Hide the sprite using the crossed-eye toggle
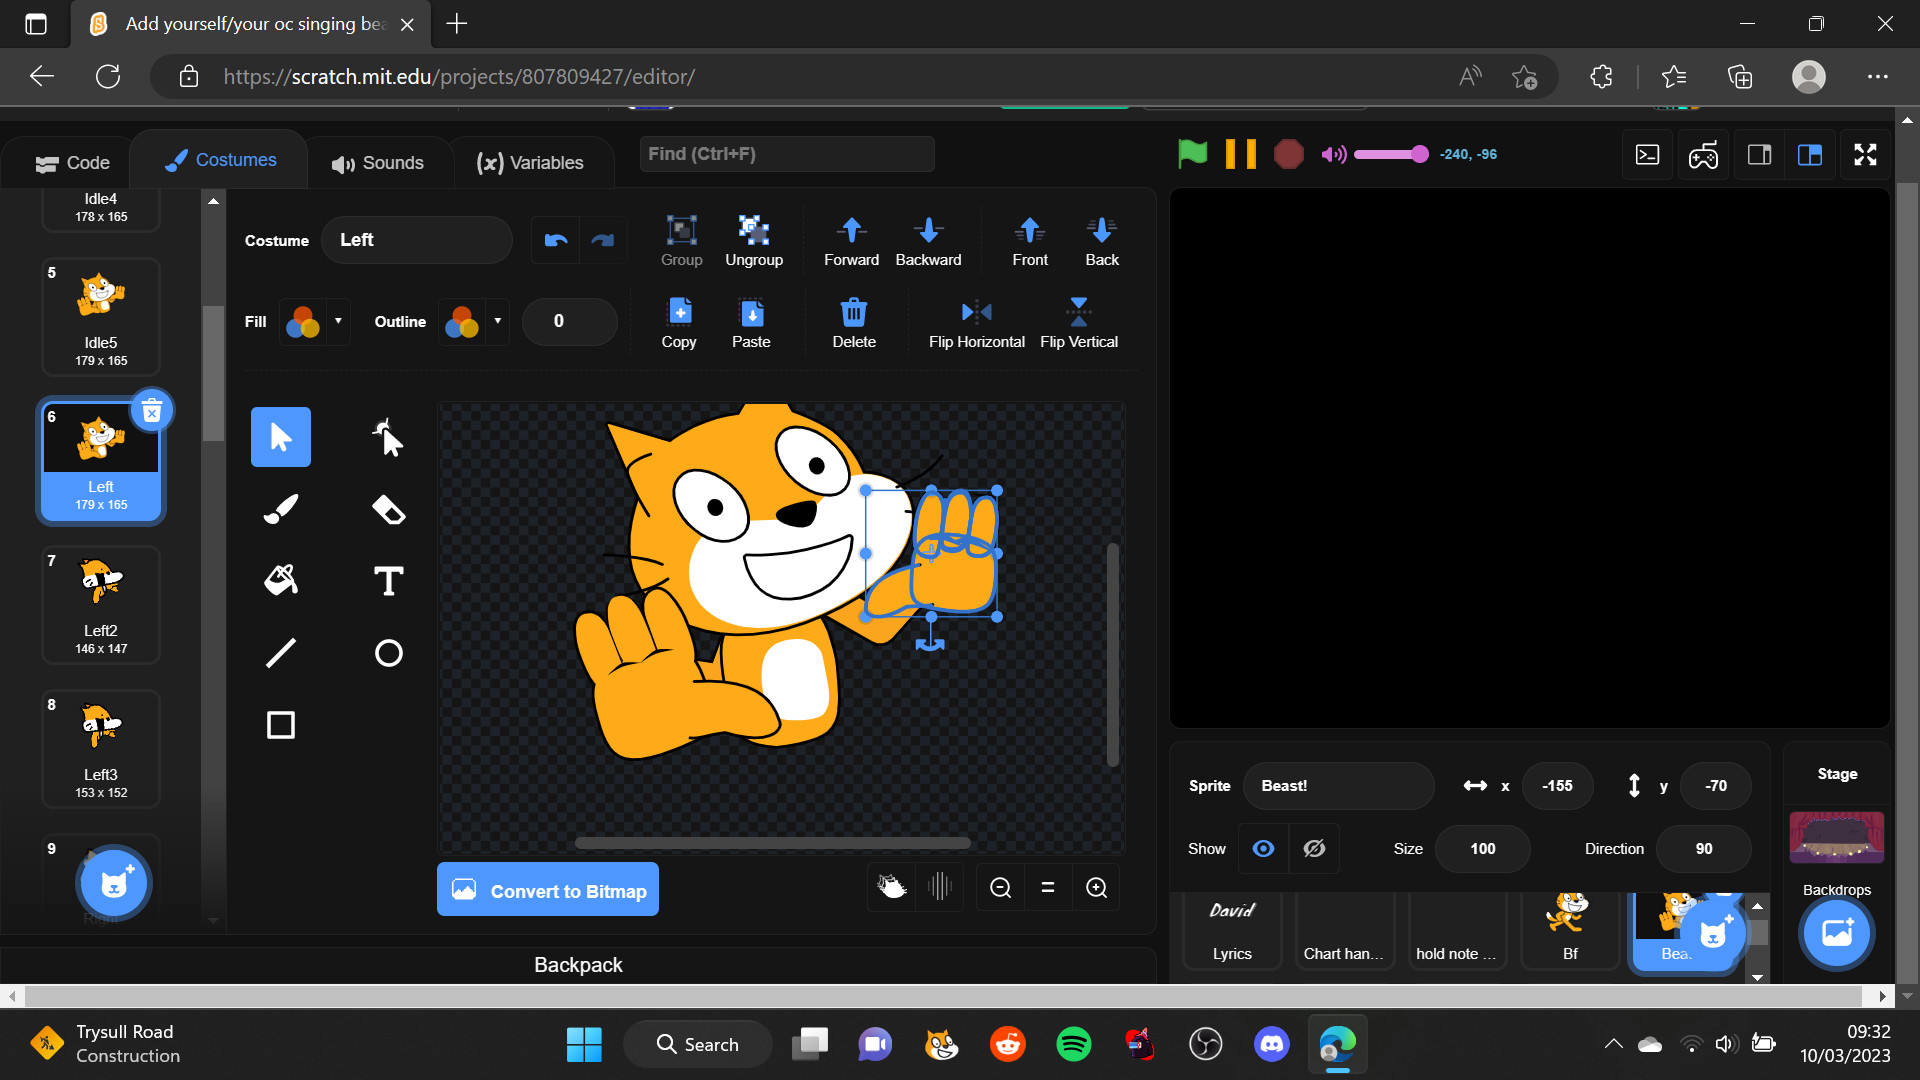 pyautogui.click(x=1313, y=848)
